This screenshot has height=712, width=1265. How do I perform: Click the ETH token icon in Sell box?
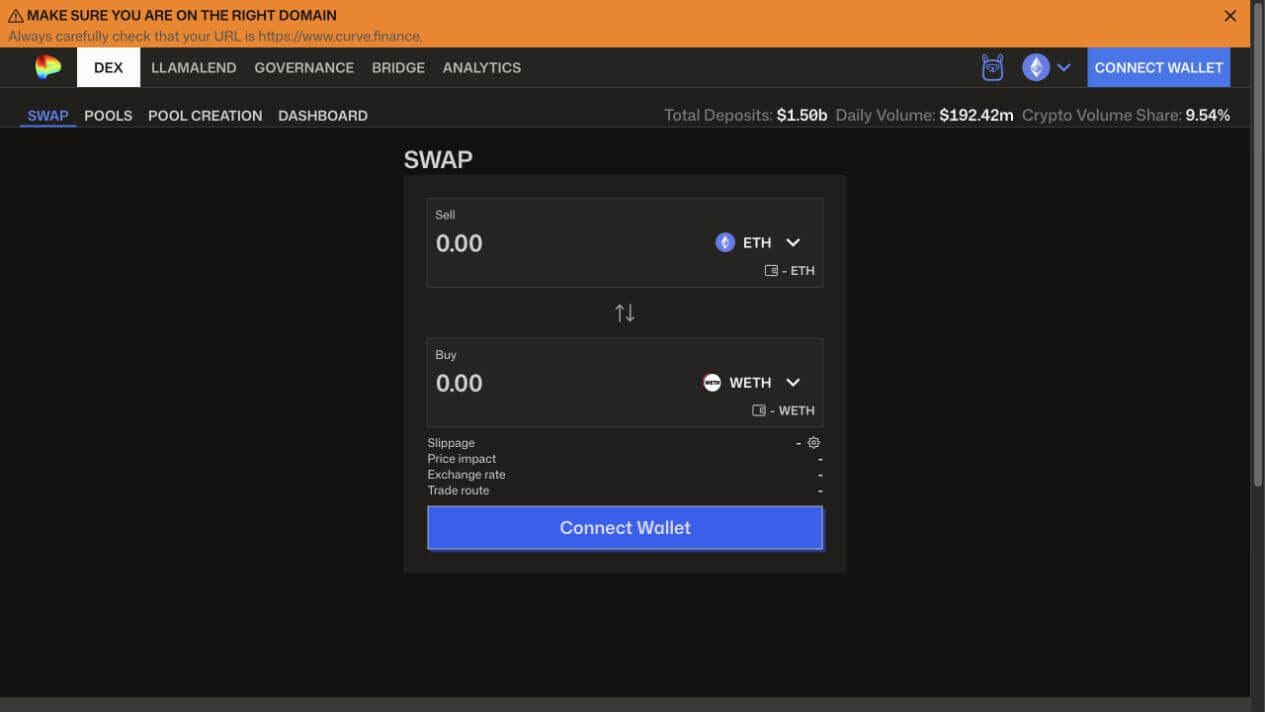[725, 243]
